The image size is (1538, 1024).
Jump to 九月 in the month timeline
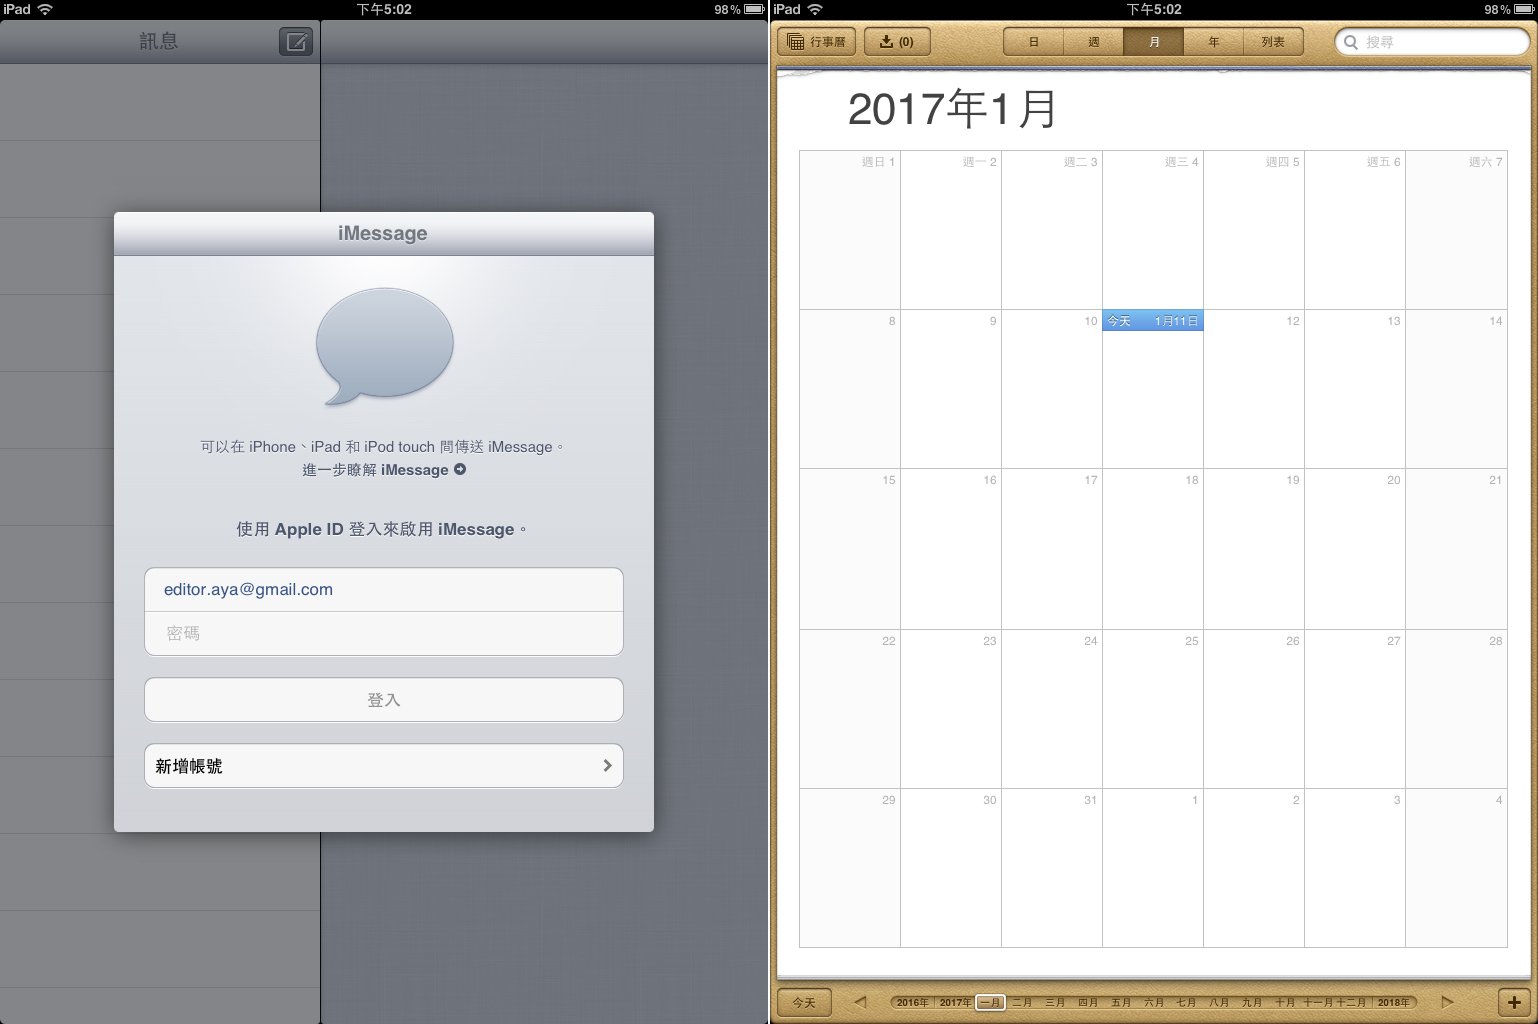coord(1252,1002)
